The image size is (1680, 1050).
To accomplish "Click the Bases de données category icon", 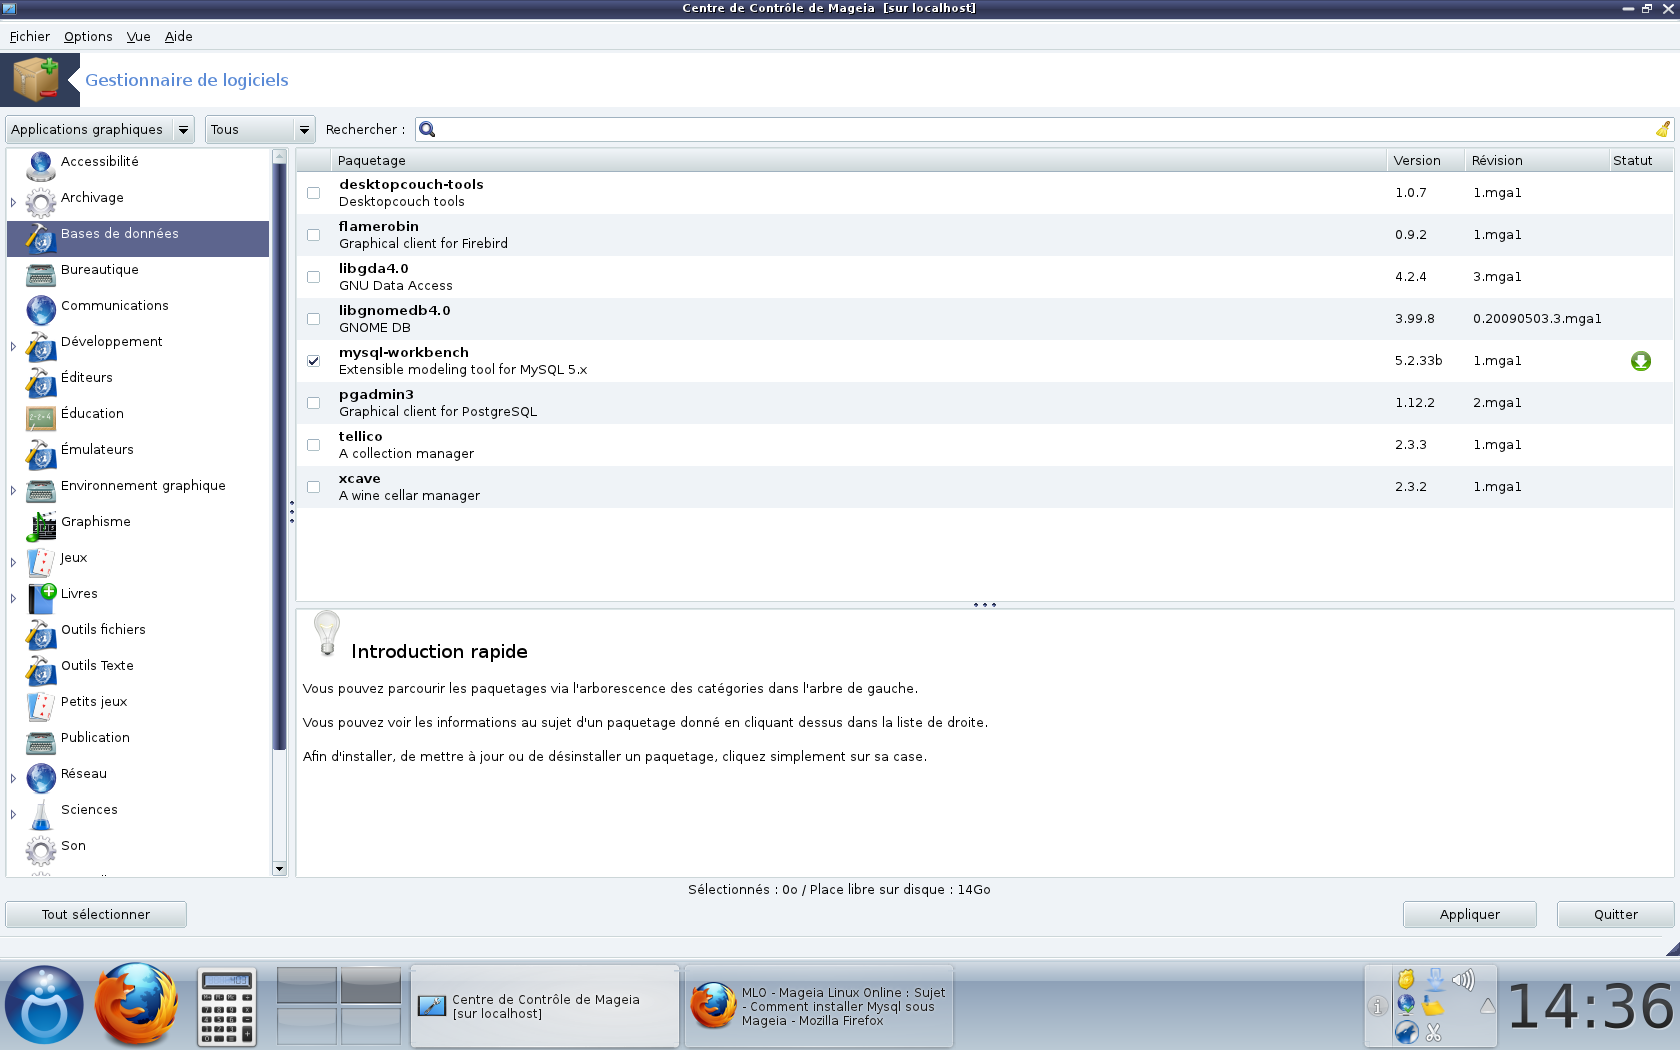I will tap(41, 238).
